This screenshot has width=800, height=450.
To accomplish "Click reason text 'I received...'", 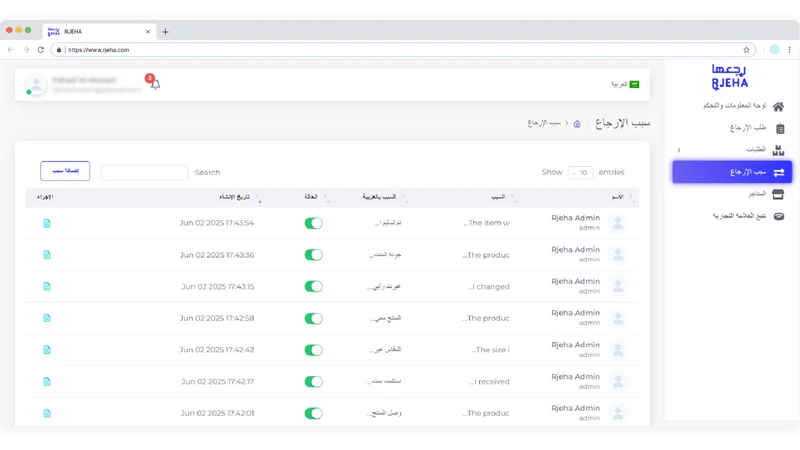I will pyautogui.click(x=489, y=382).
